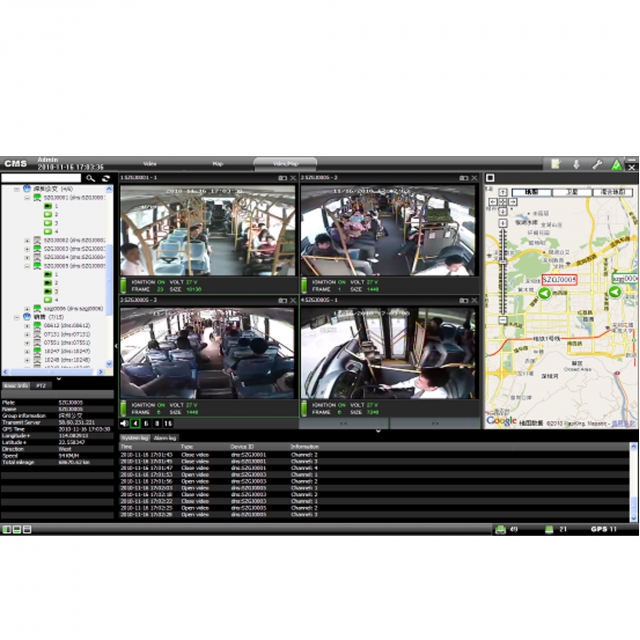This screenshot has height=640, width=640.
Task: Switch to the Video tab
Action: click(150, 162)
